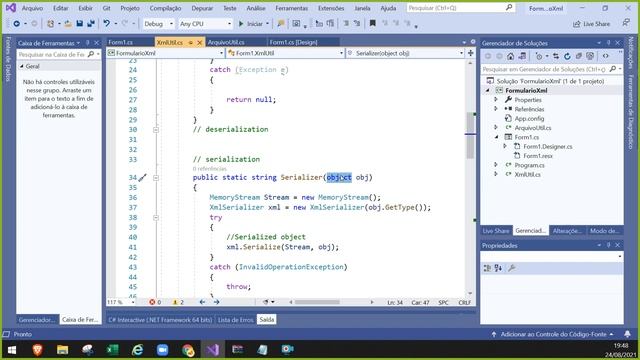Toggle auto-hide pin of Caixa de Ferramentas
This screenshot has height=360, width=640.
click(87, 42)
